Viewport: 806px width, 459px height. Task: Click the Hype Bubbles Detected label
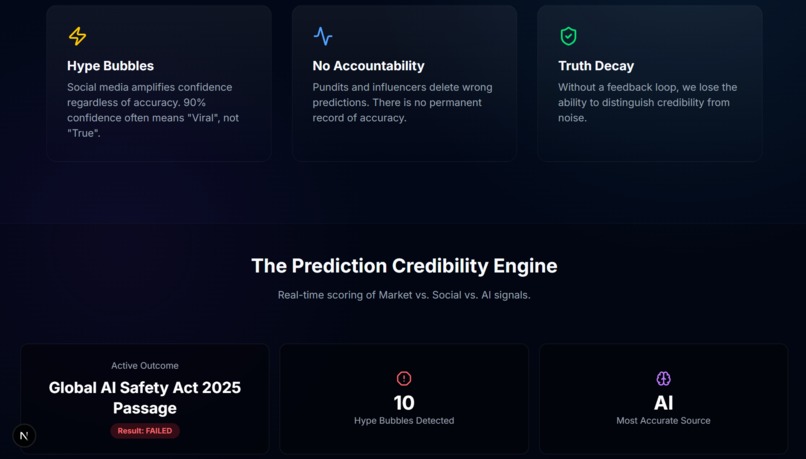(404, 420)
